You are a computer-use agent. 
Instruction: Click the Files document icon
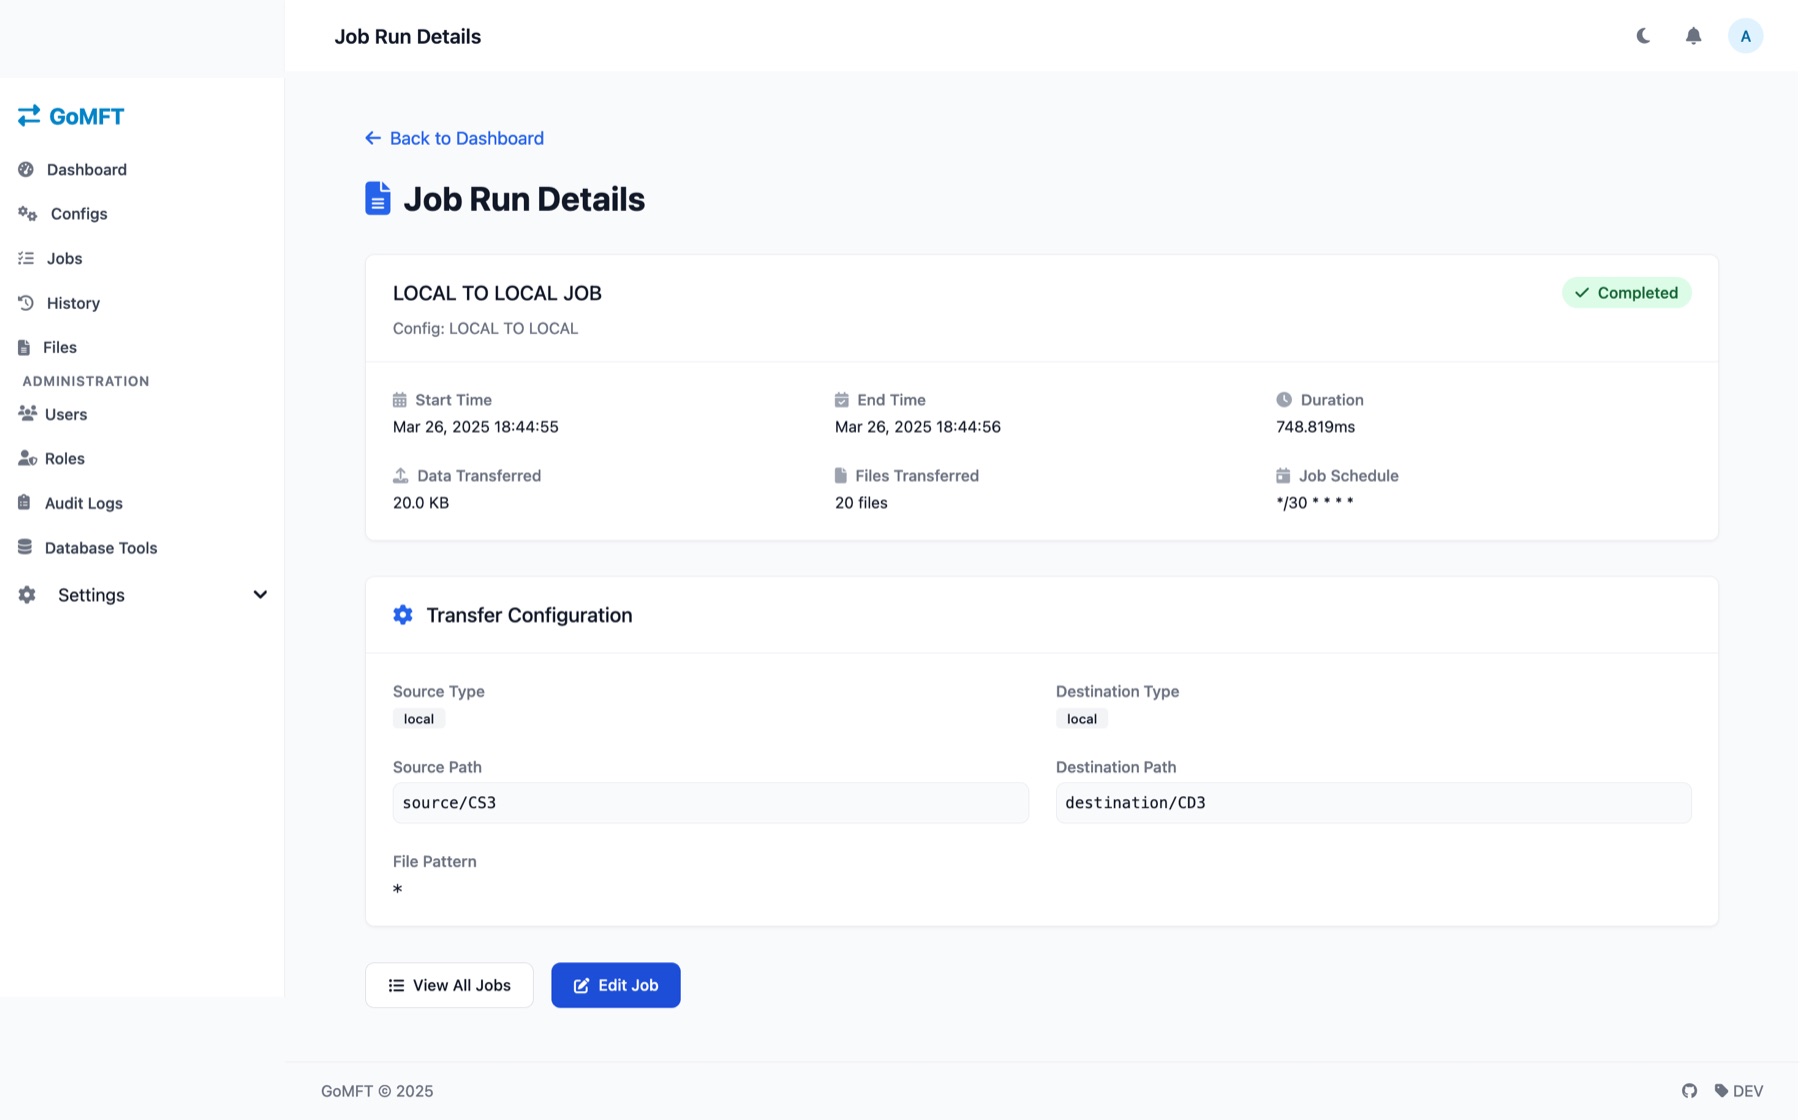(24, 347)
